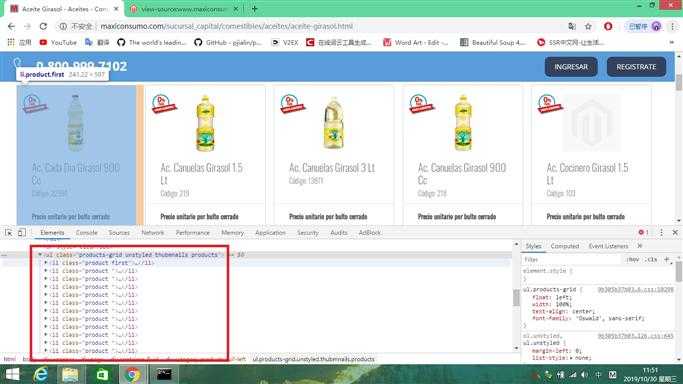
Task: Click the INGRESAR button
Action: 571,67
